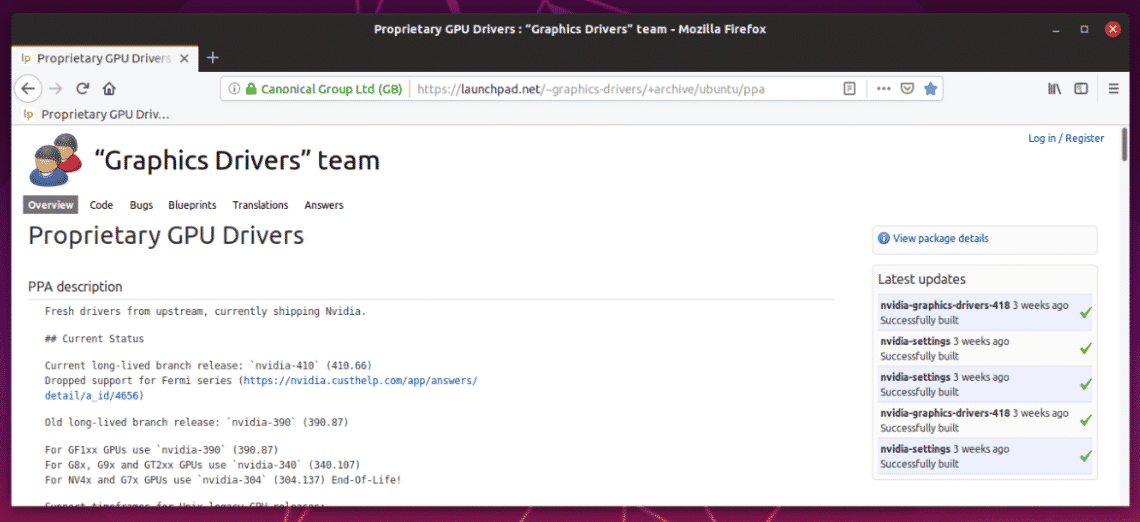
Task: Open the page actions three-dot menu
Action: pos(883,89)
